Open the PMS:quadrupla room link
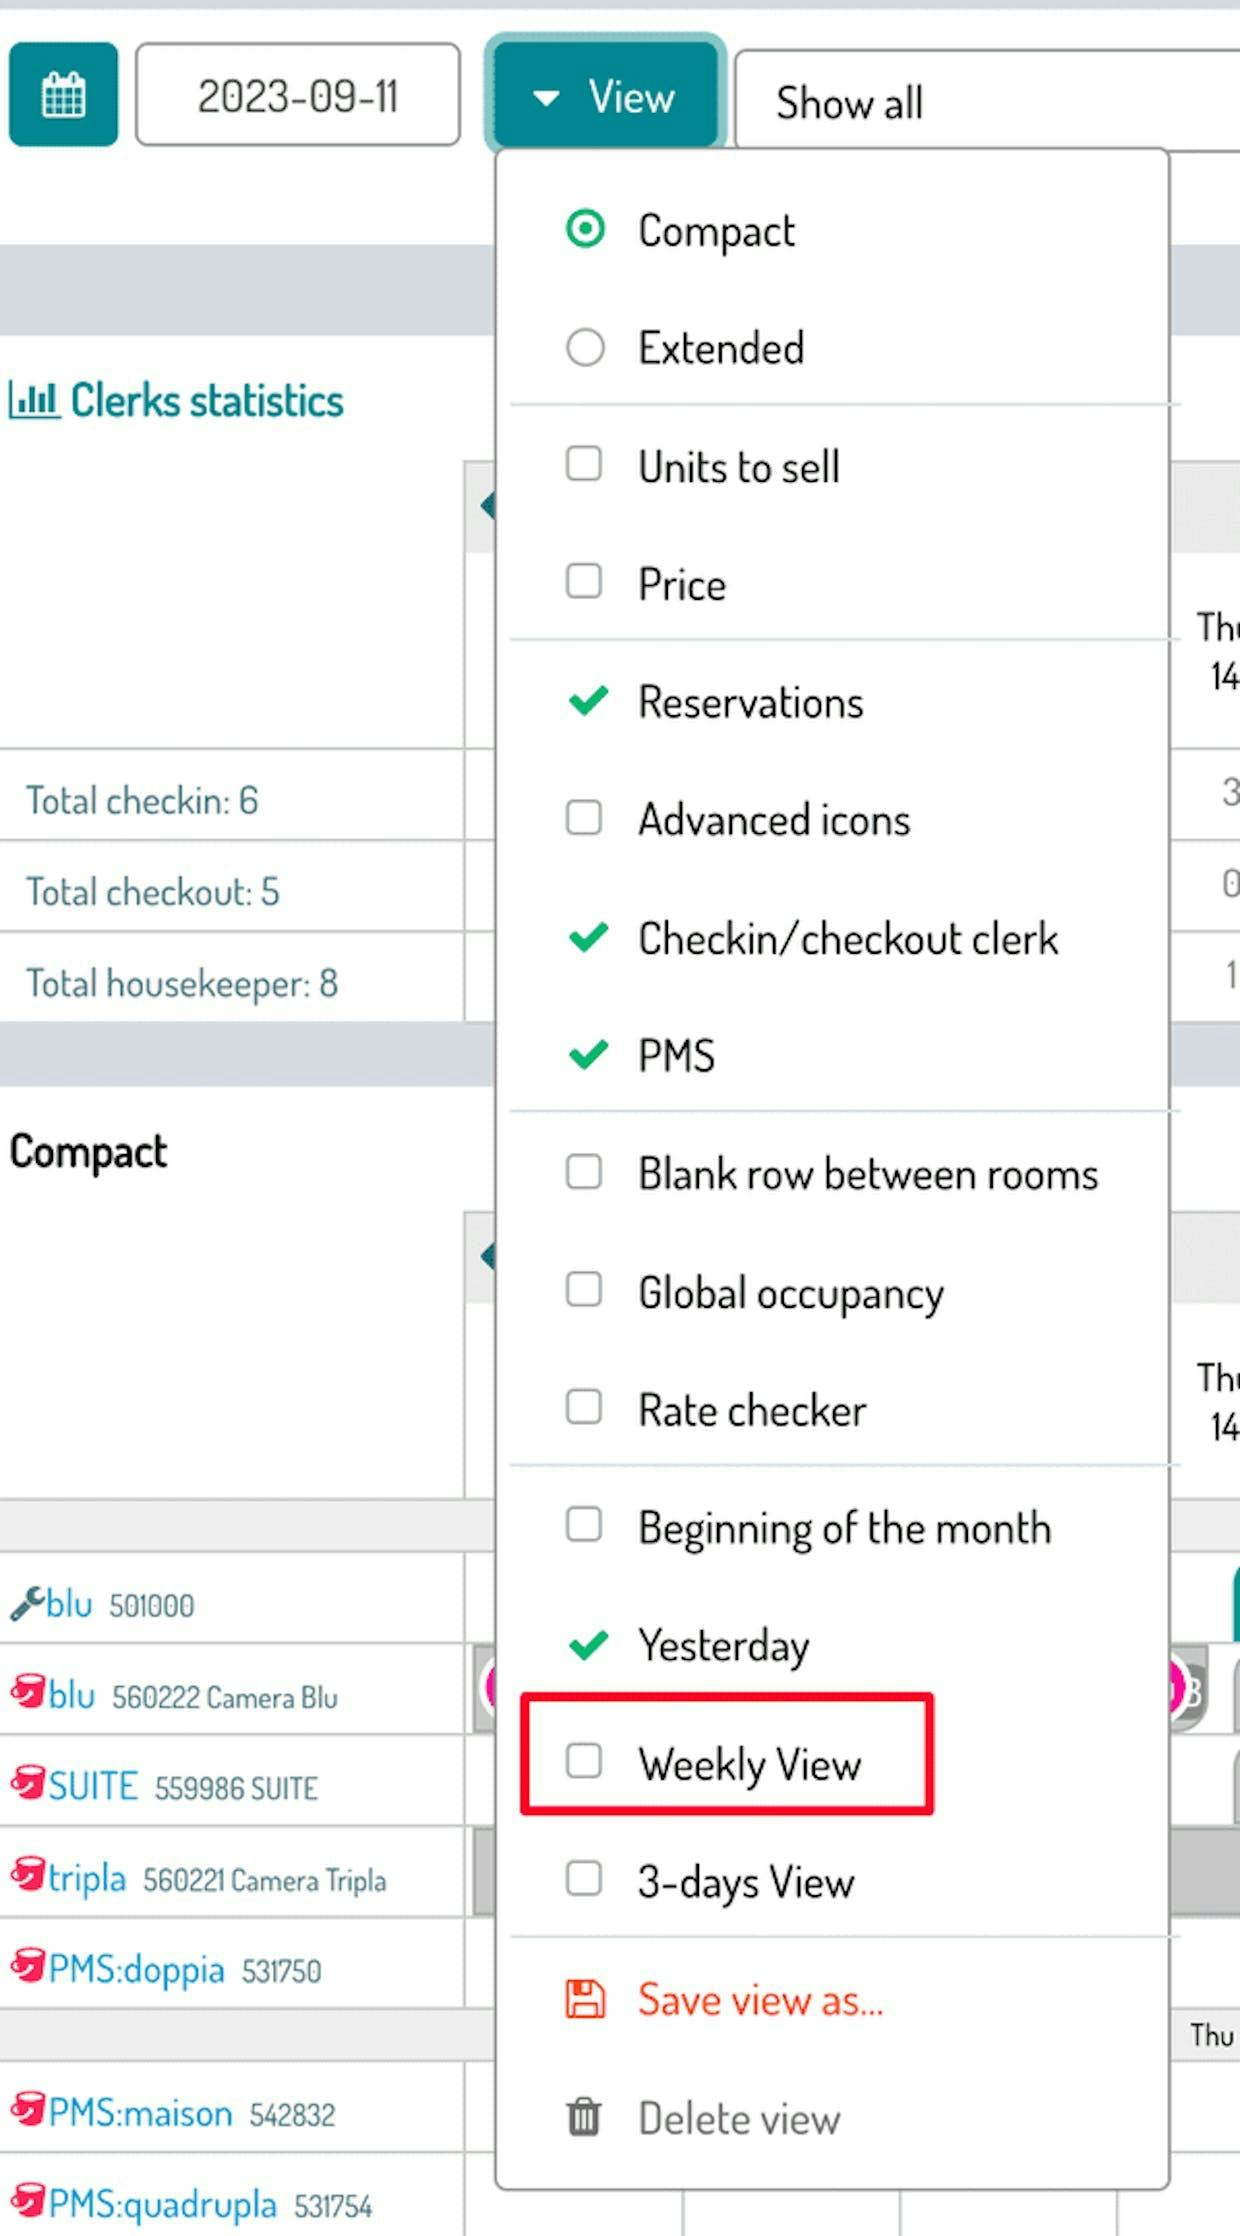This screenshot has height=2236, width=1240. pyautogui.click(x=162, y=2203)
